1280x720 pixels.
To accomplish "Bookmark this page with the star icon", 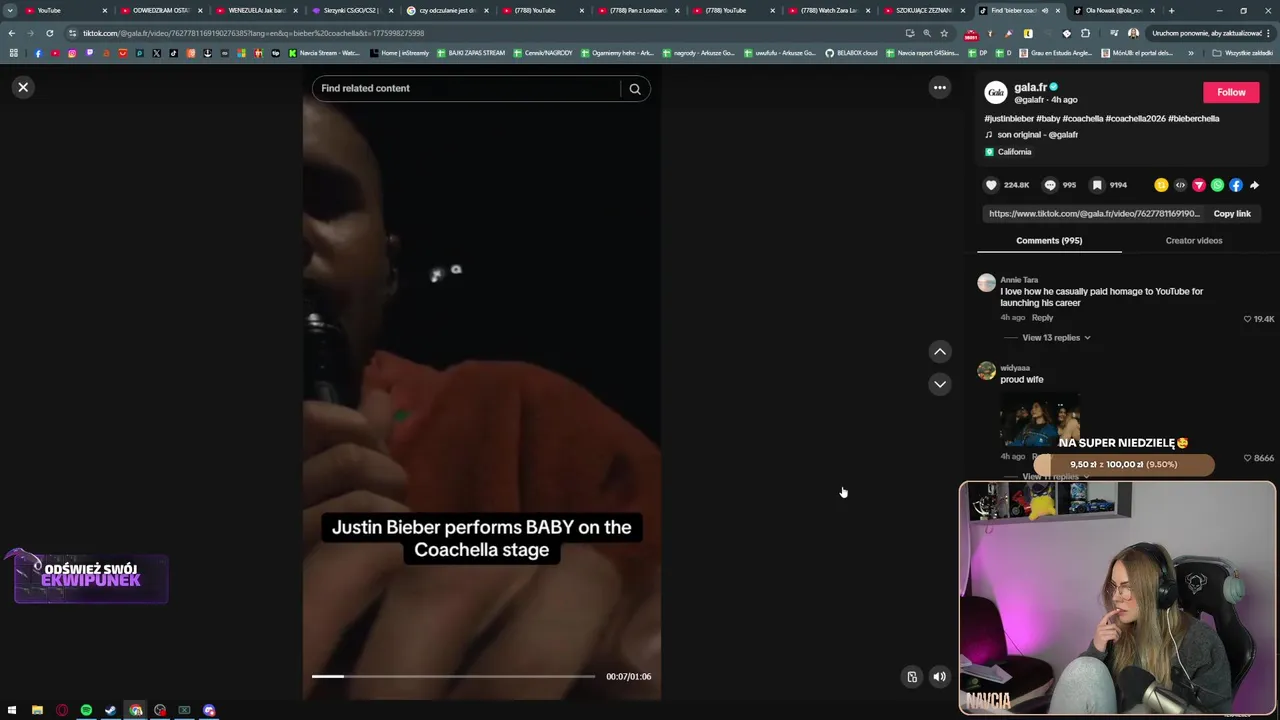I will [944, 33].
